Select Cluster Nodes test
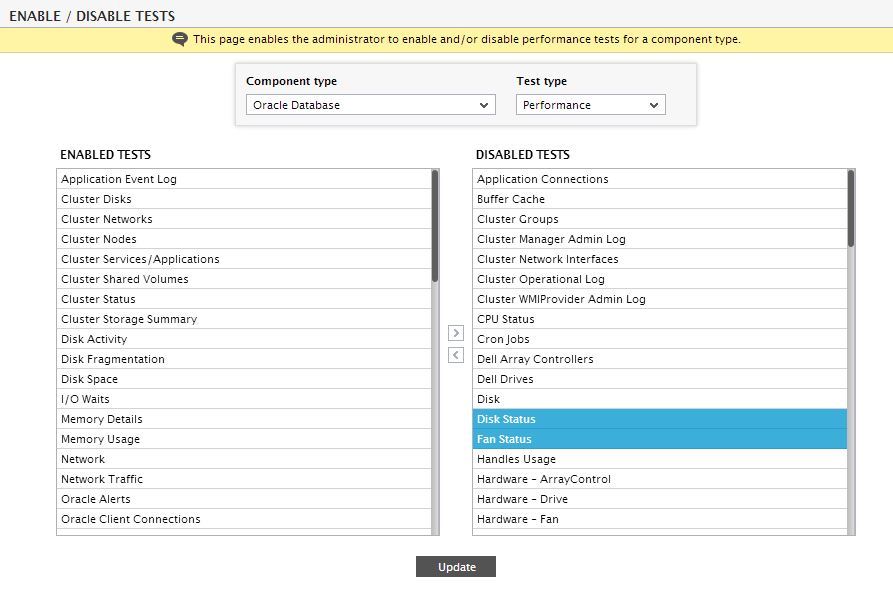This screenshot has width=893, height=593. pos(244,239)
